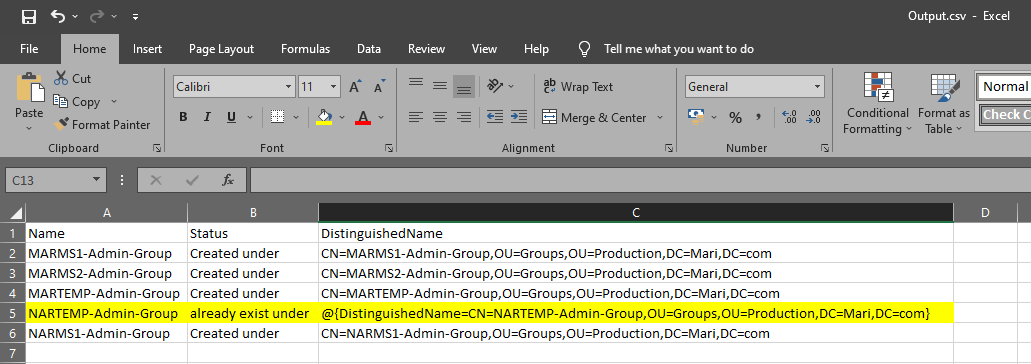Screen dimensions: 1031x364
Task: Apply Percent Style format
Action: point(735,118)
